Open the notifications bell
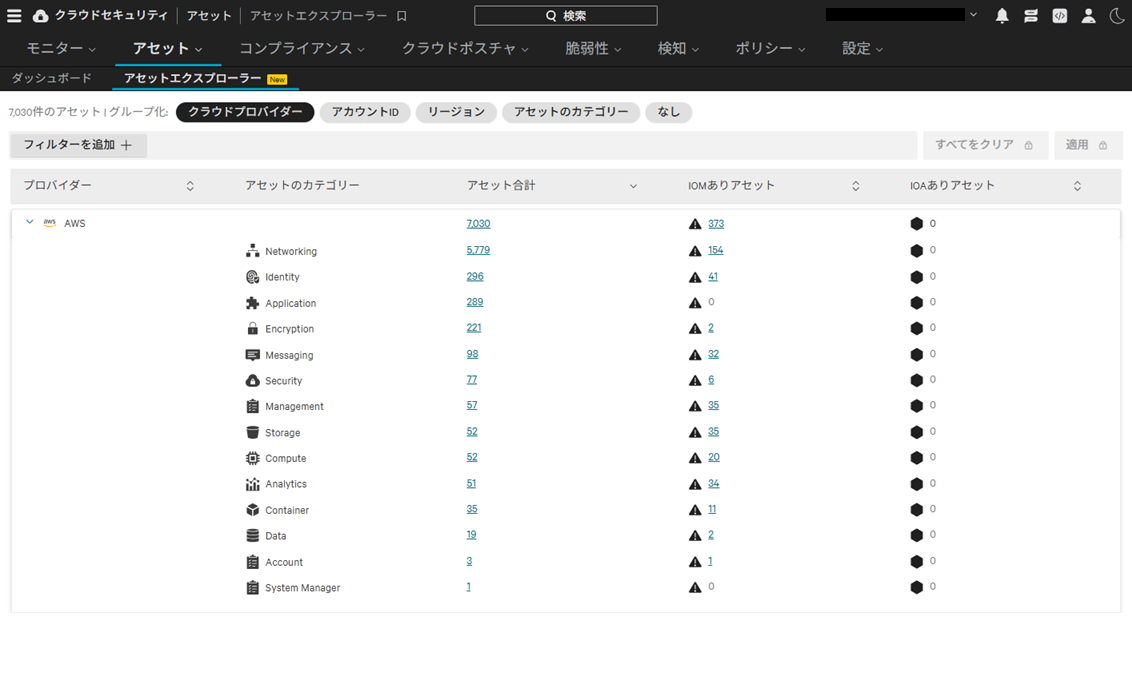The width and height of the screenshot is (1132, 700). tap(1002, 16)
